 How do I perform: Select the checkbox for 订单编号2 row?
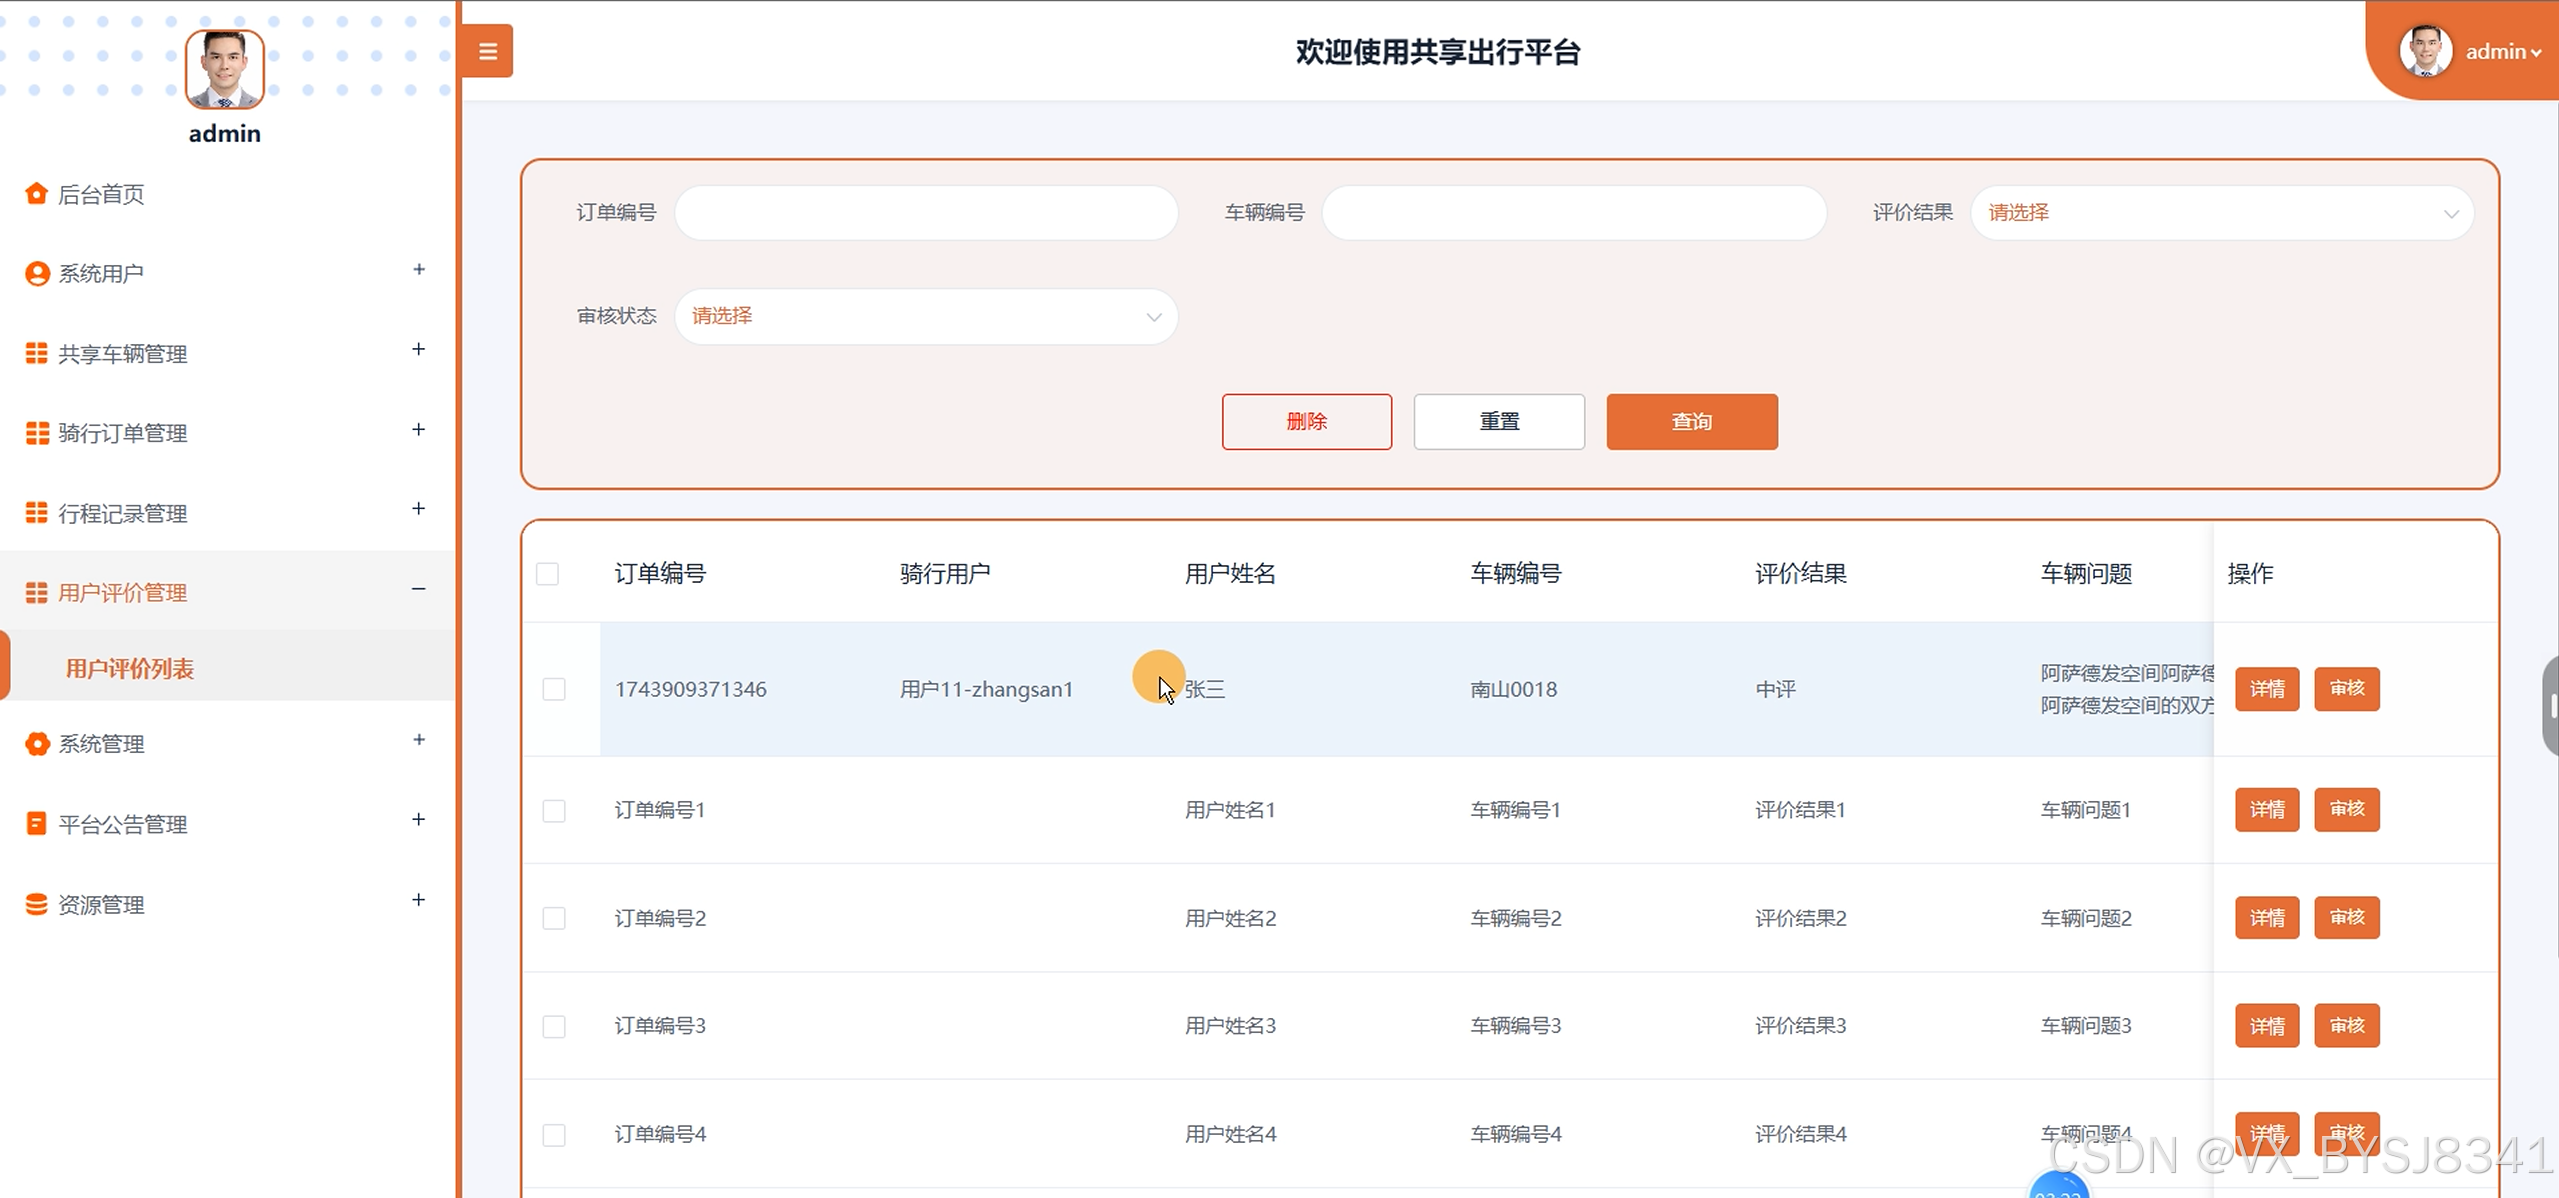pyautogui.click(x=554, y=918)
